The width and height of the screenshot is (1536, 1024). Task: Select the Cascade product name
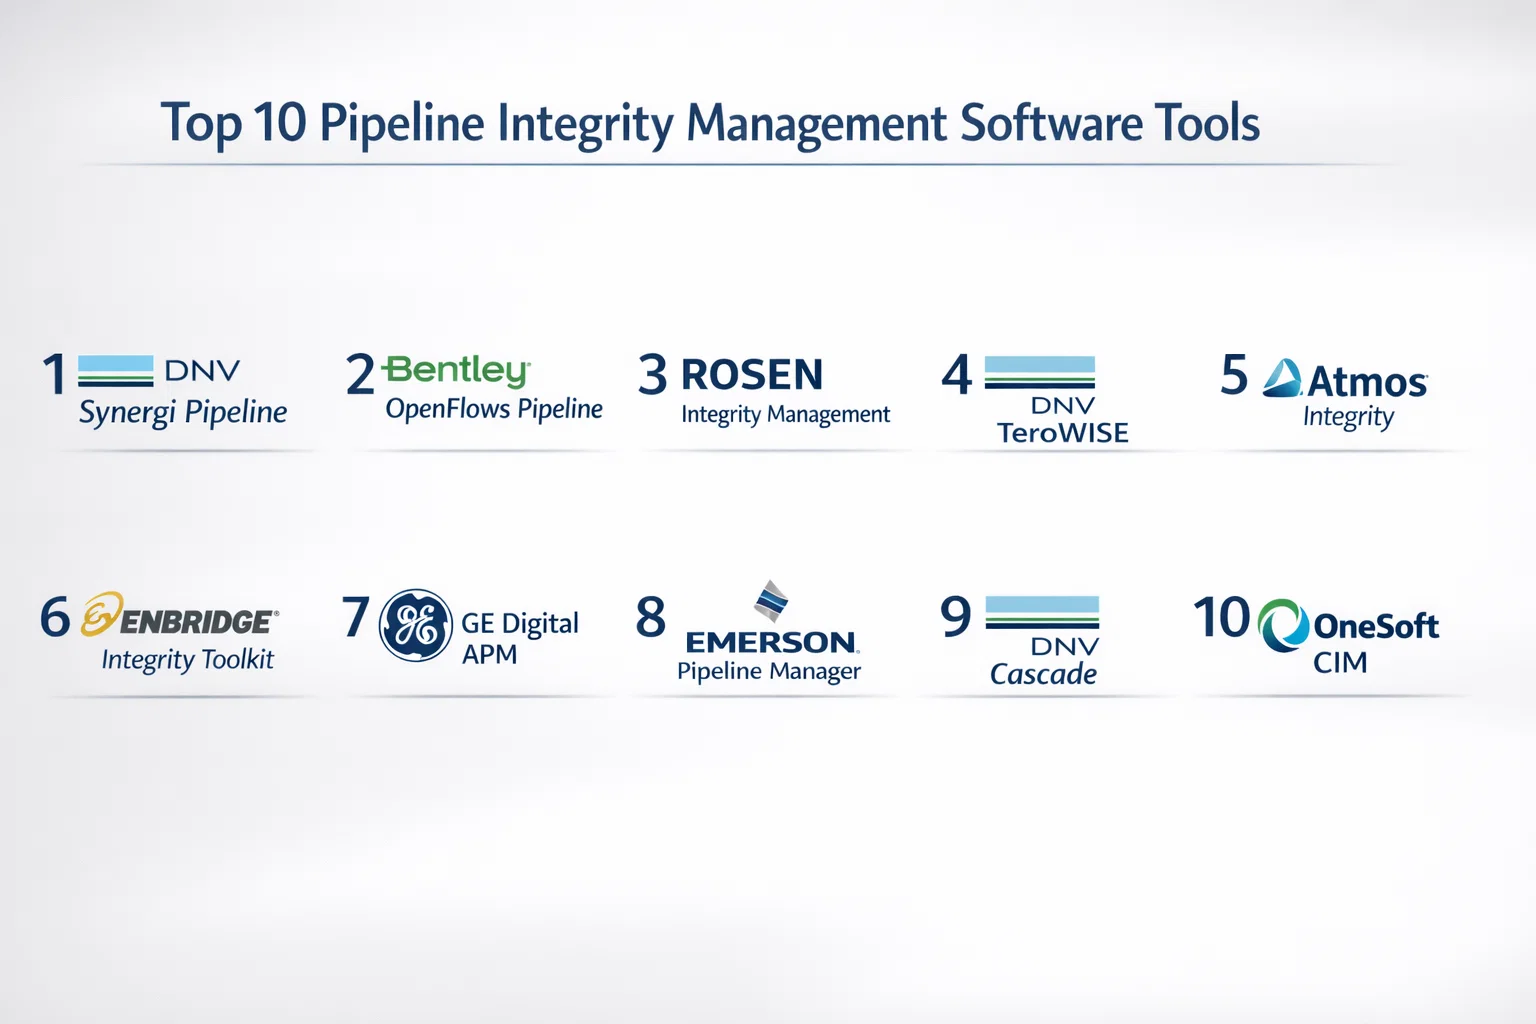(1043, 674)
